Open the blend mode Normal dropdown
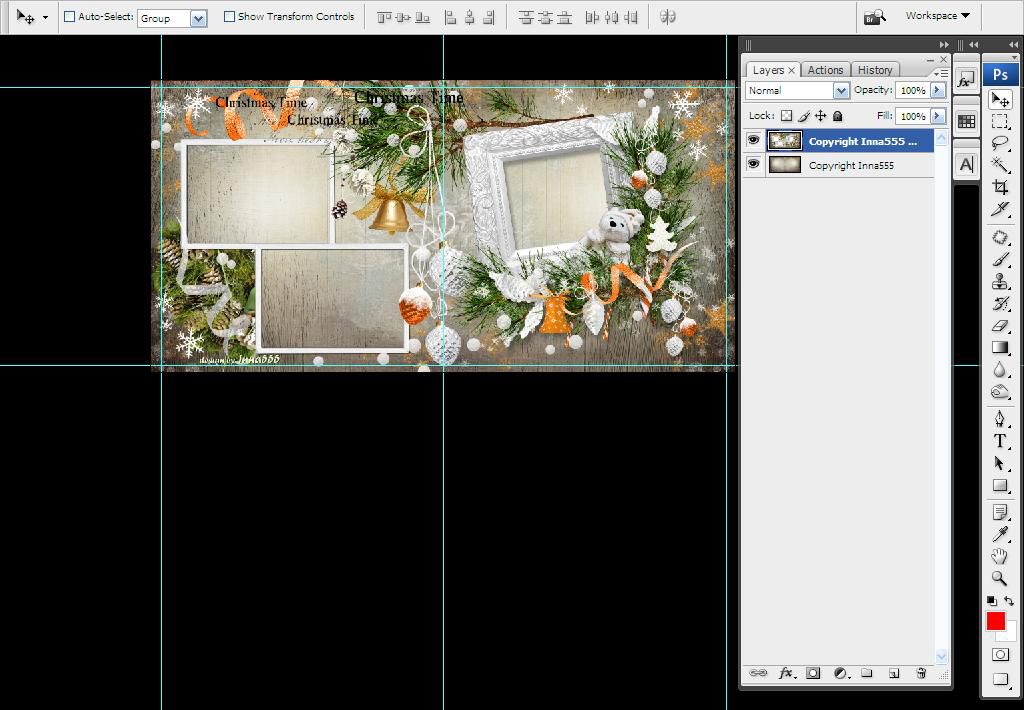1024x710 pixels. click(841, 90)
